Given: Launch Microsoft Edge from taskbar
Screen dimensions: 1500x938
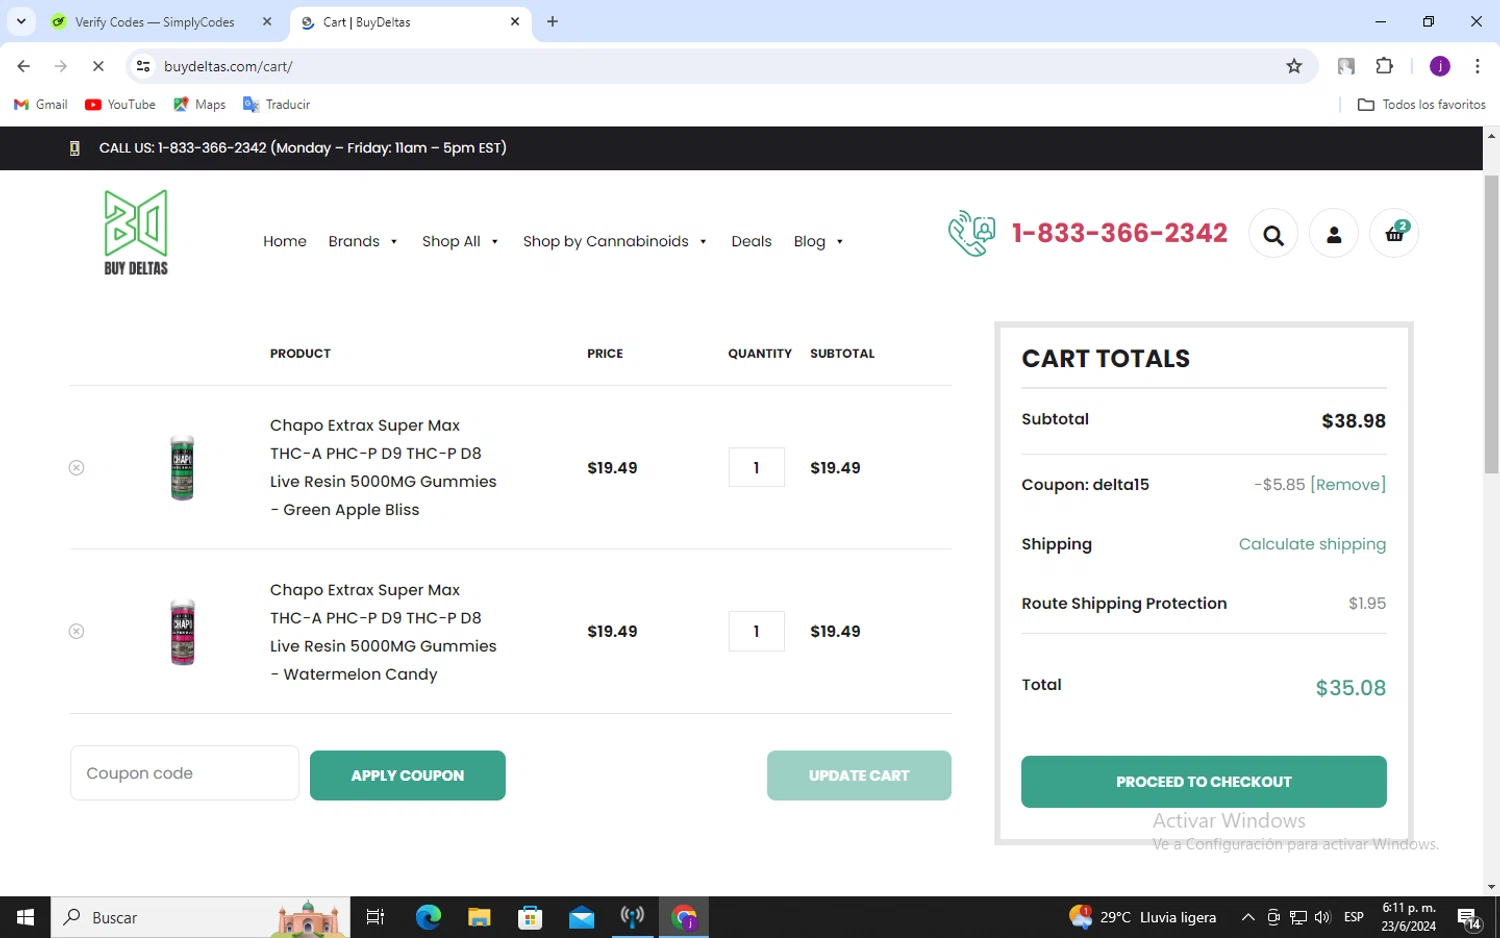Looking at the screenshot, I should (x=428, y=917).
